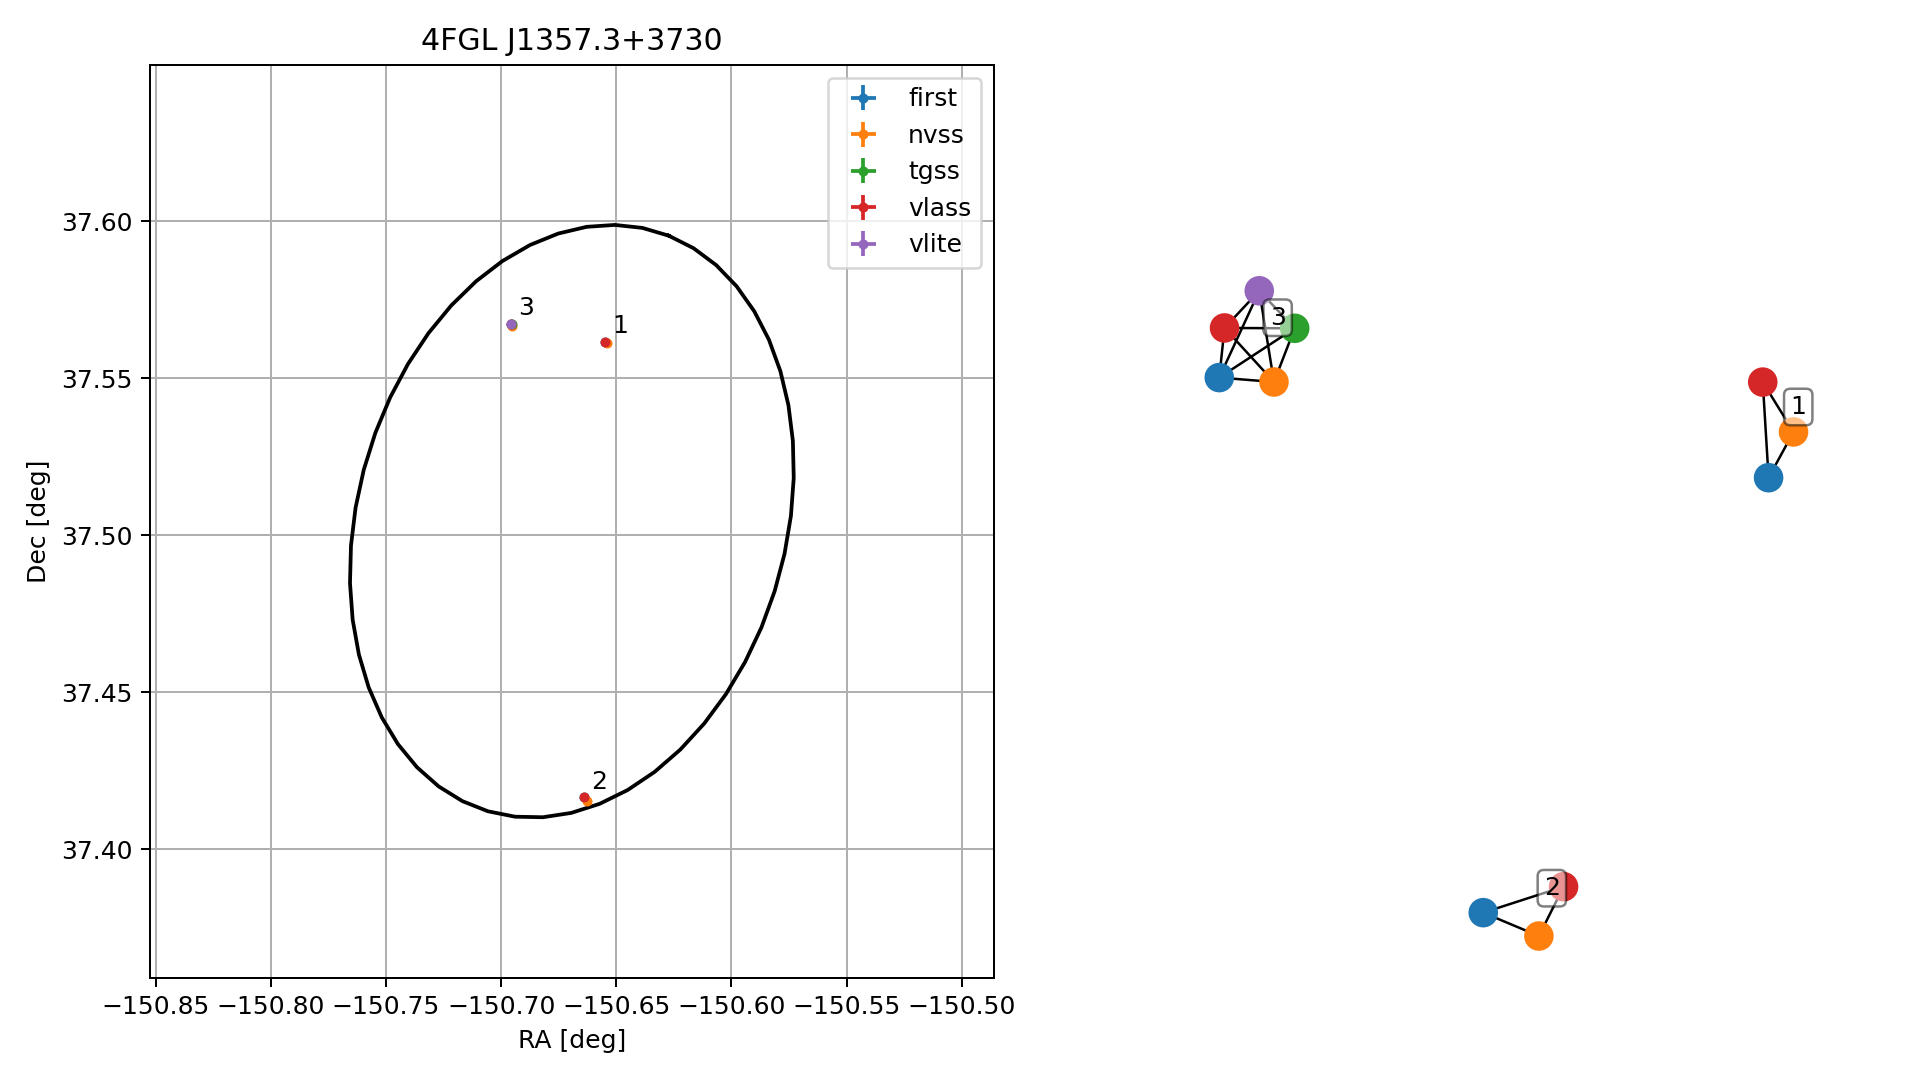Click the −150.80 x-axis tick label

point(271,1006)
